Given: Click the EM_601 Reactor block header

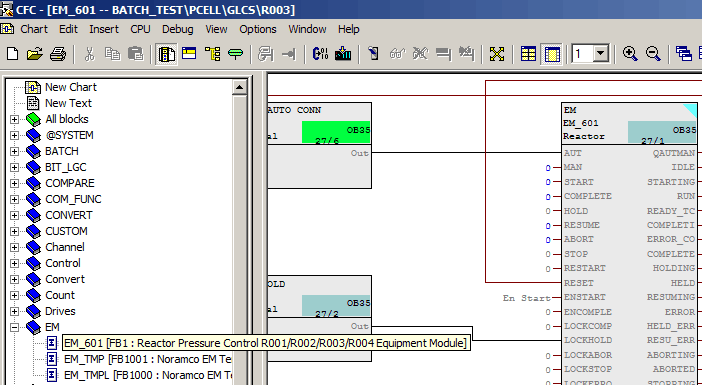Looking at the screenshot, I should coord(629,124).
